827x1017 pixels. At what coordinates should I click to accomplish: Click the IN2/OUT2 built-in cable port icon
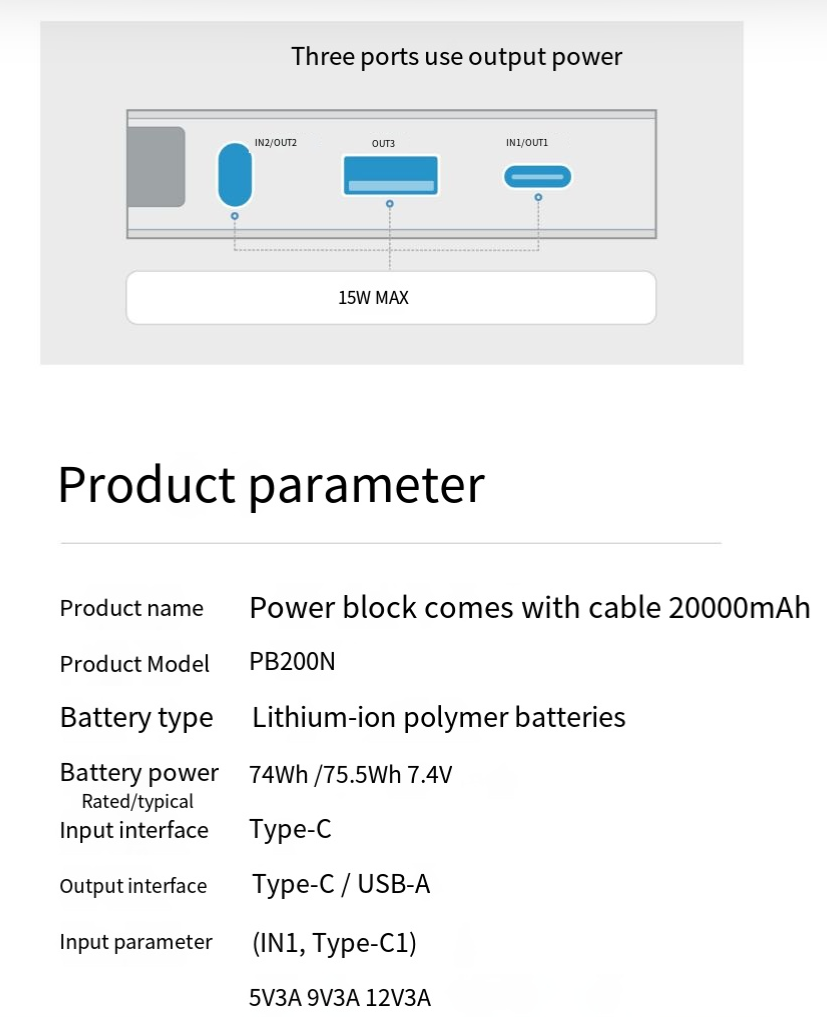click(235, 175)
